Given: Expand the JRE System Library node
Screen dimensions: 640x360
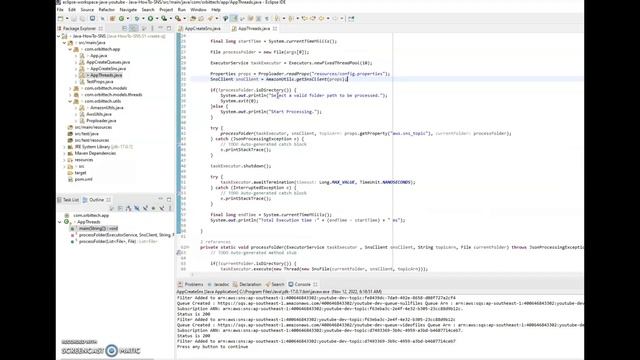Looking at the screenshot, I should [64, 147].
